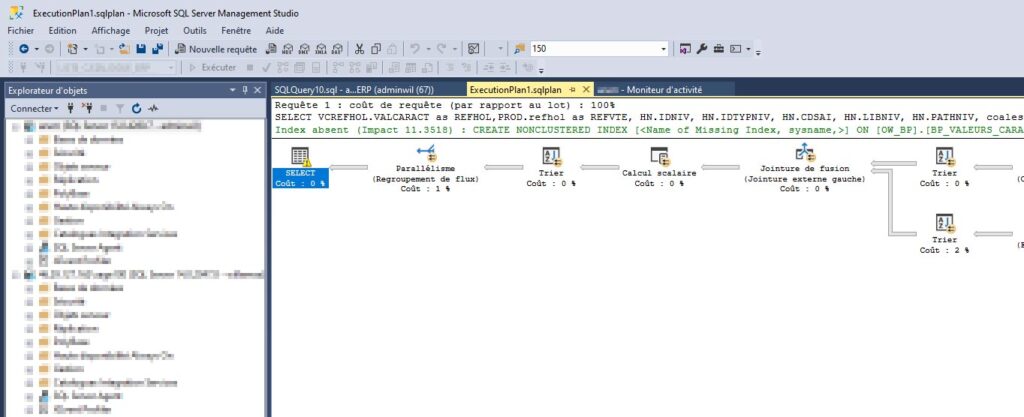
Task: Select the Jointure de fusion operator
Action: tap(804, 168)
